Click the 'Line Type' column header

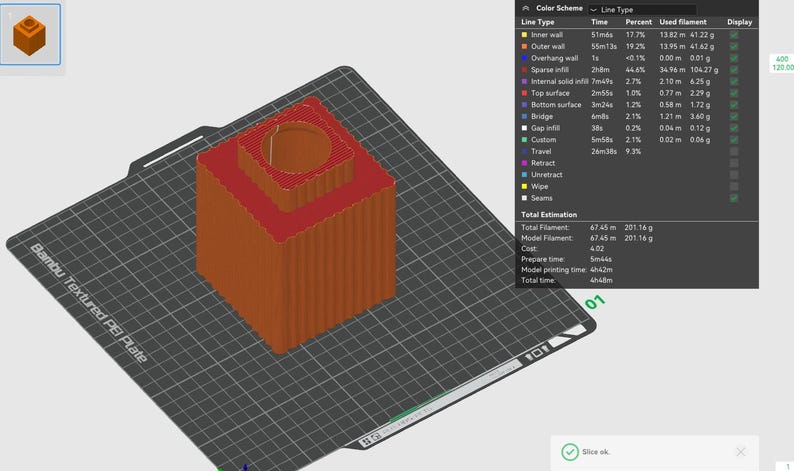(x=537, y=22)
